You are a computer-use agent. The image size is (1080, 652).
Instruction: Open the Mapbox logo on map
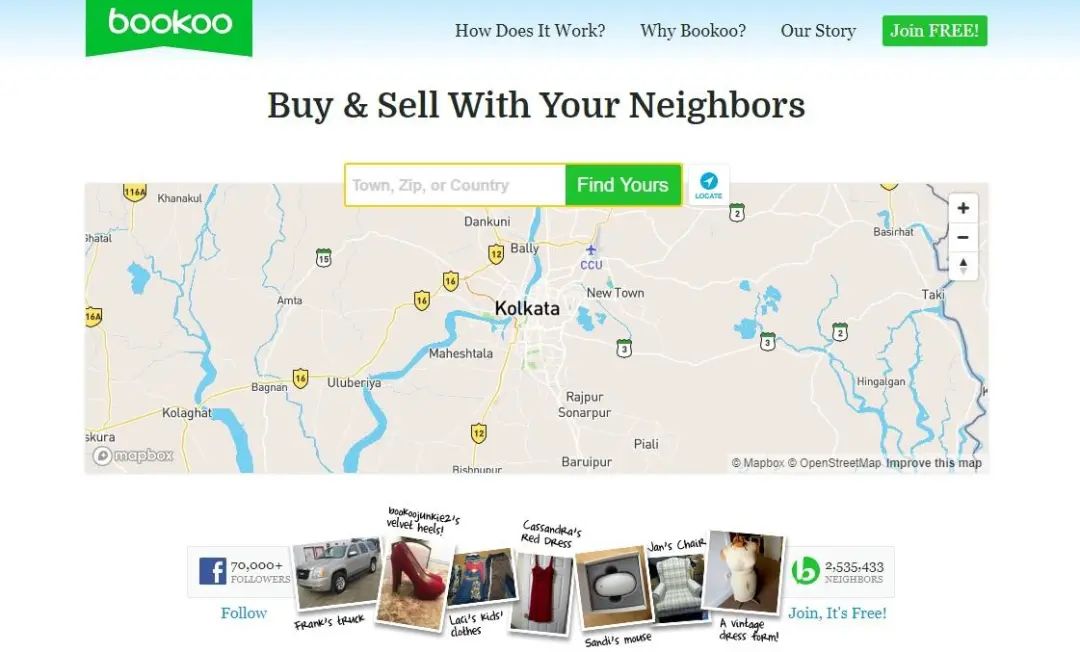click(x=133, y=456)
